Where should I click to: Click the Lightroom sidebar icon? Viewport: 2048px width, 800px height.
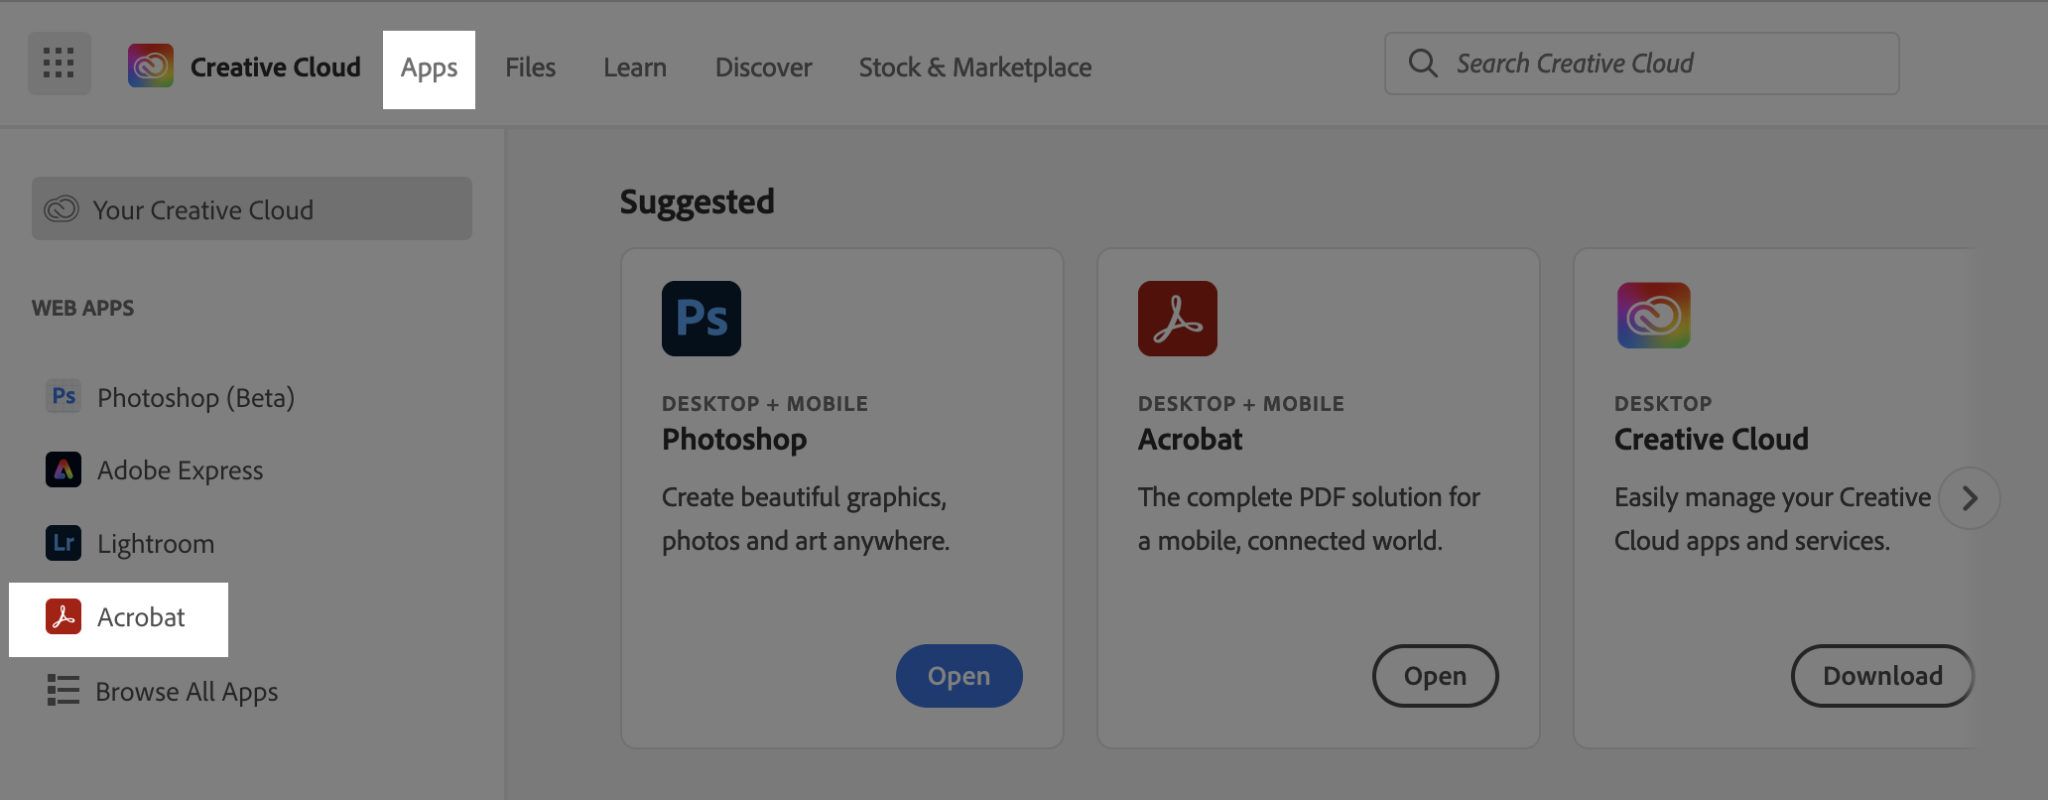point(64,543)
